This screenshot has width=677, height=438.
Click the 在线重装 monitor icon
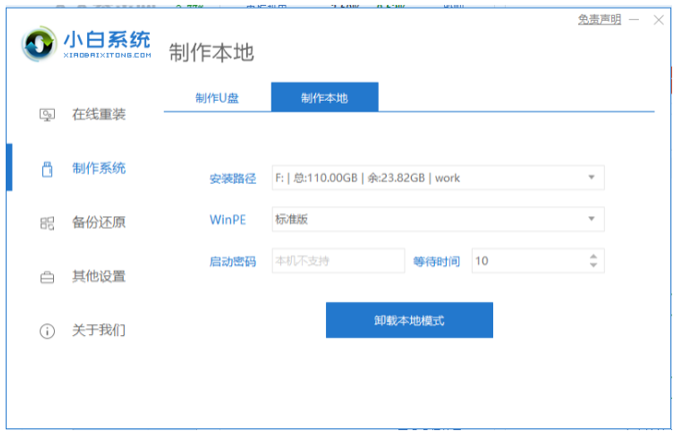(x=46, y=114)
